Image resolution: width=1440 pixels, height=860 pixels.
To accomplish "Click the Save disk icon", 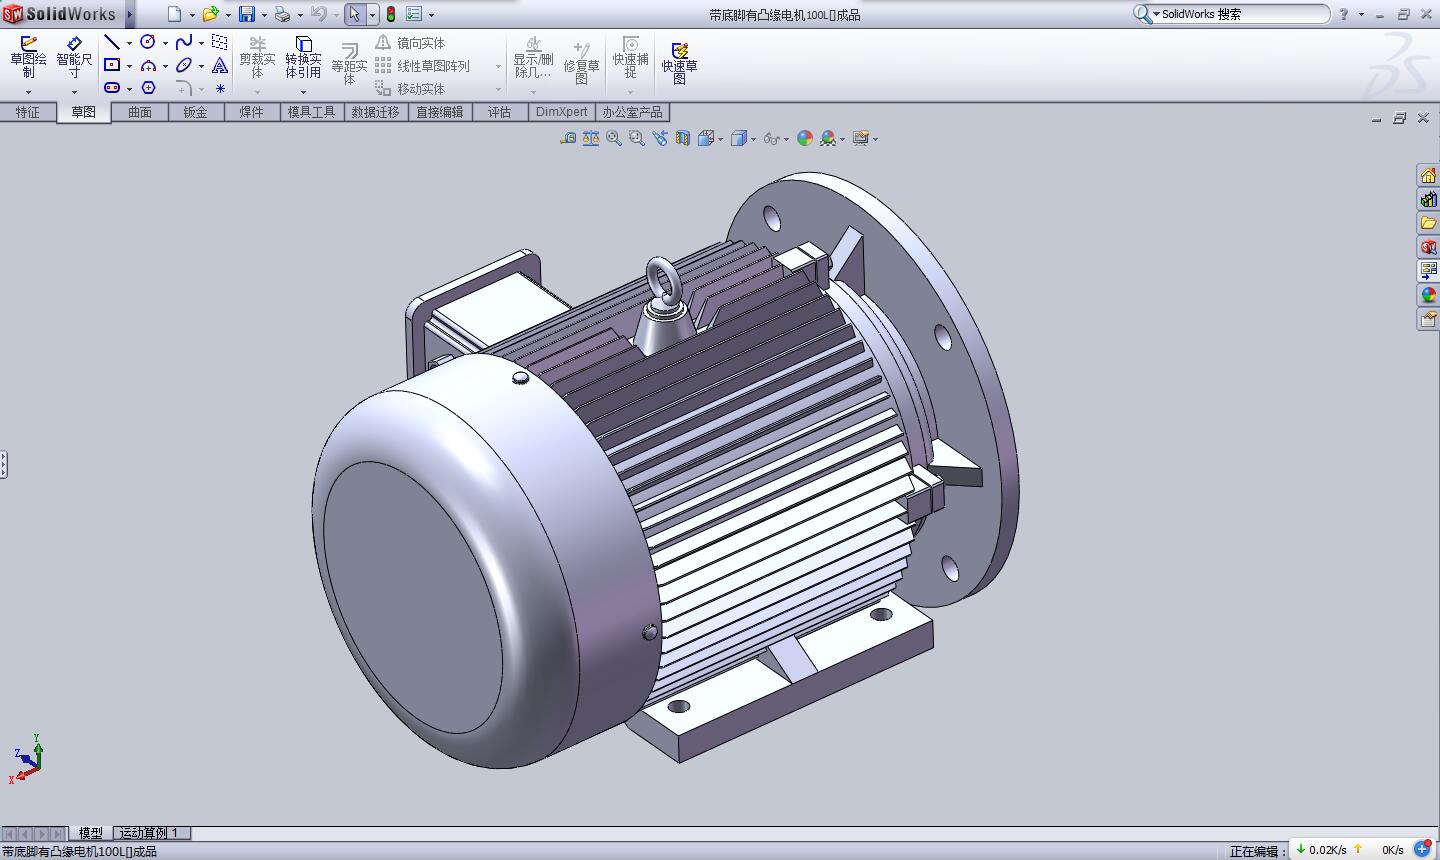I will click(246, 14).
